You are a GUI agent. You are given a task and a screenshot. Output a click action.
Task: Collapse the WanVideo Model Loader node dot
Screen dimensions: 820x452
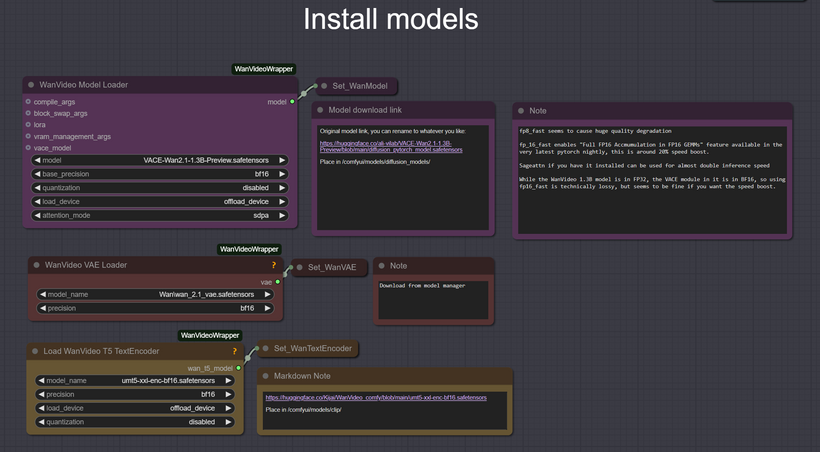[x=31, y=85]
